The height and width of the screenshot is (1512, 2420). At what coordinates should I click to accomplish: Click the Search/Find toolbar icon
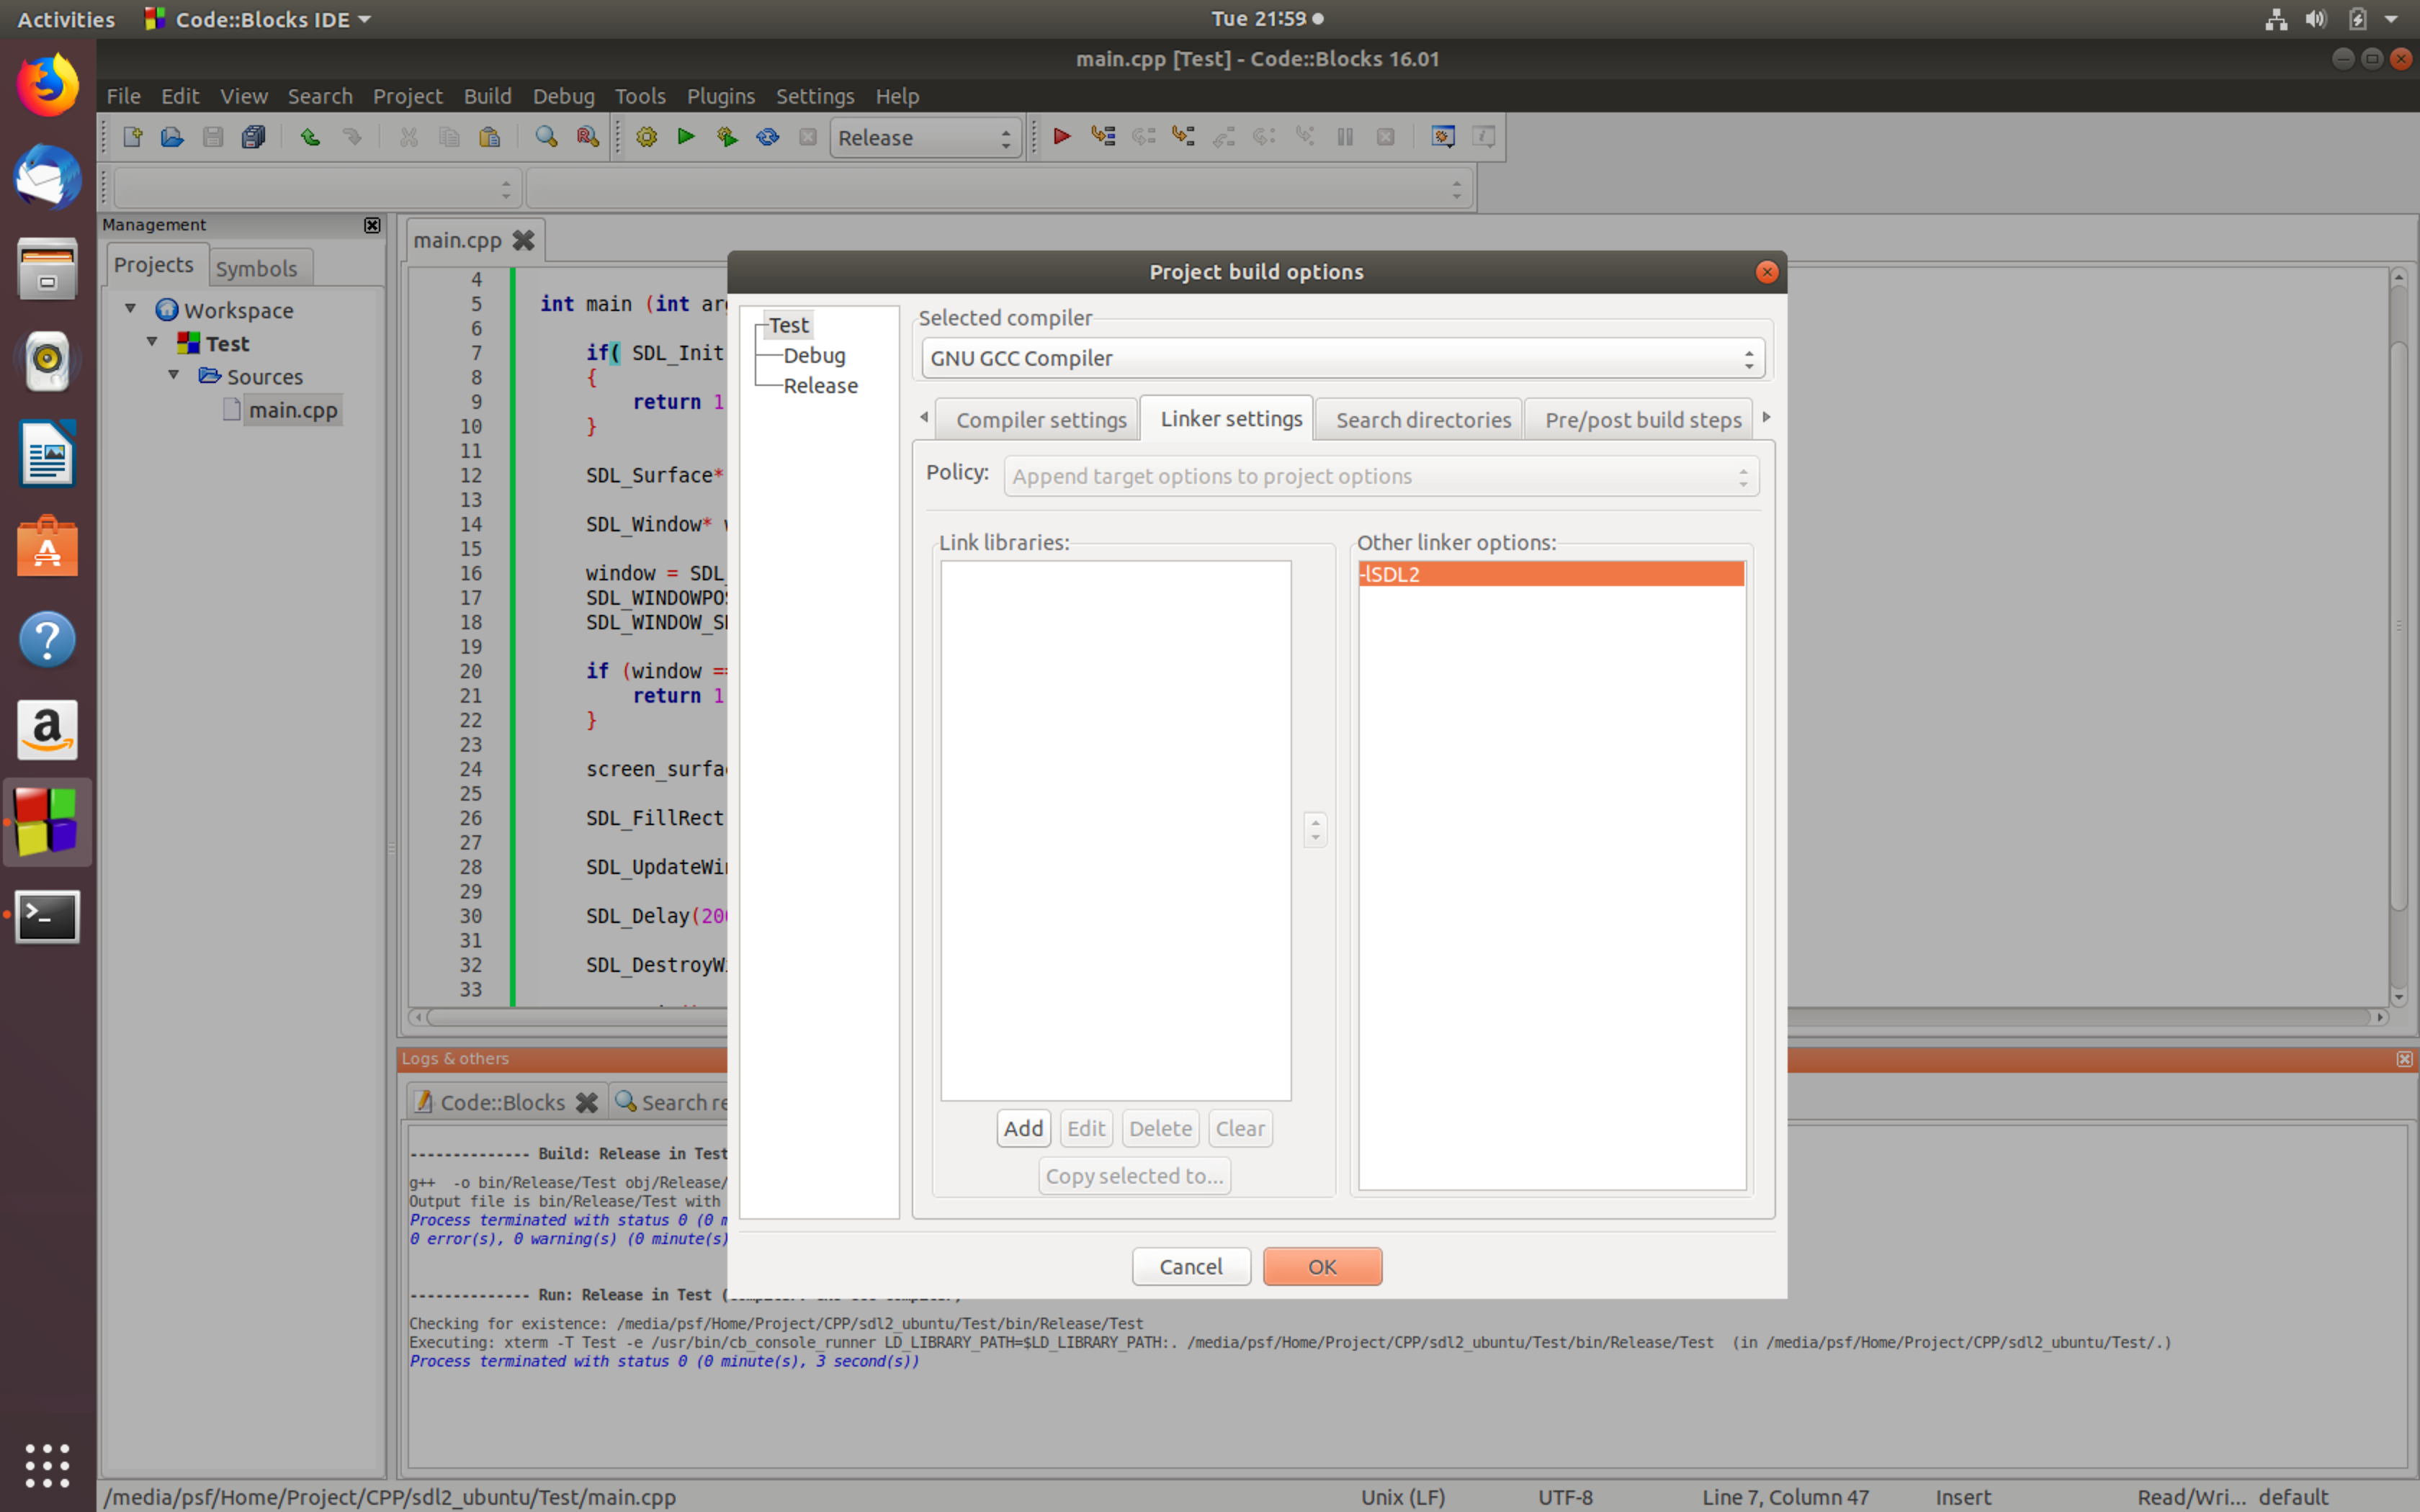(x=549, y=138)
